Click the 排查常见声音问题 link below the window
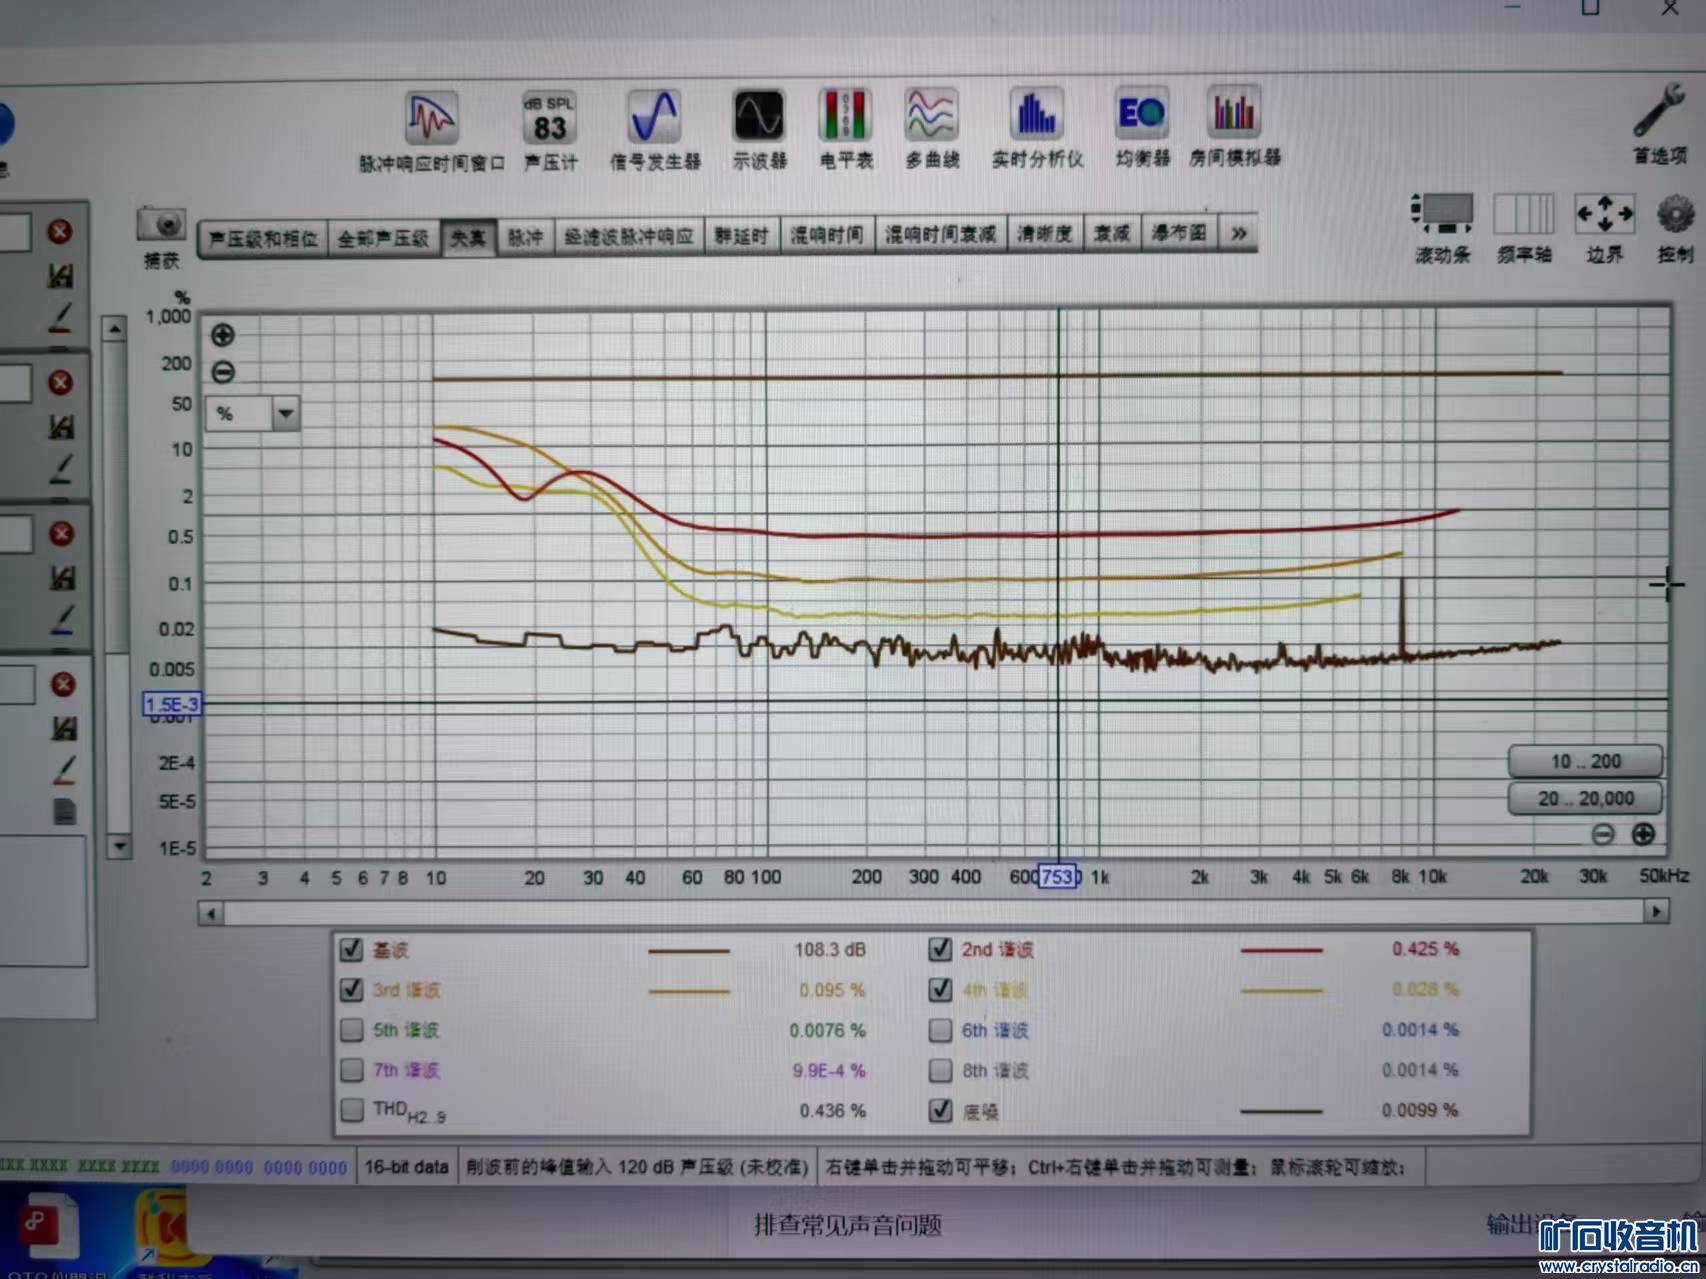This screenshot has width=1706, height=1279. (x=848, y=1225)
